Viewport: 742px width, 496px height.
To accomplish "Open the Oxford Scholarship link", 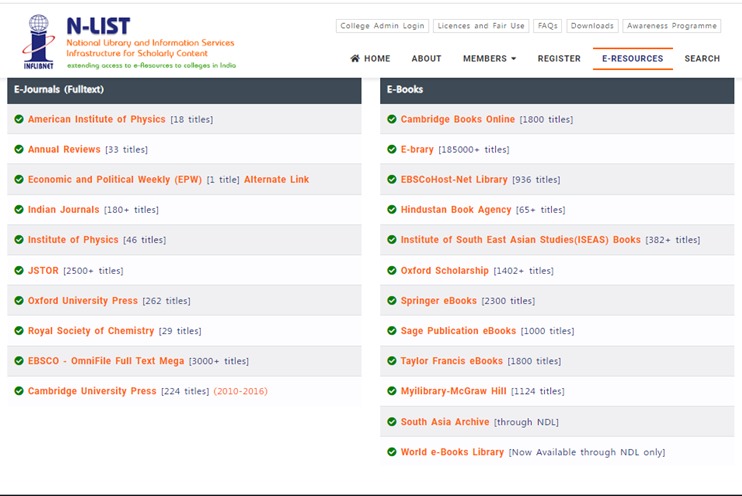I will 444,270.
